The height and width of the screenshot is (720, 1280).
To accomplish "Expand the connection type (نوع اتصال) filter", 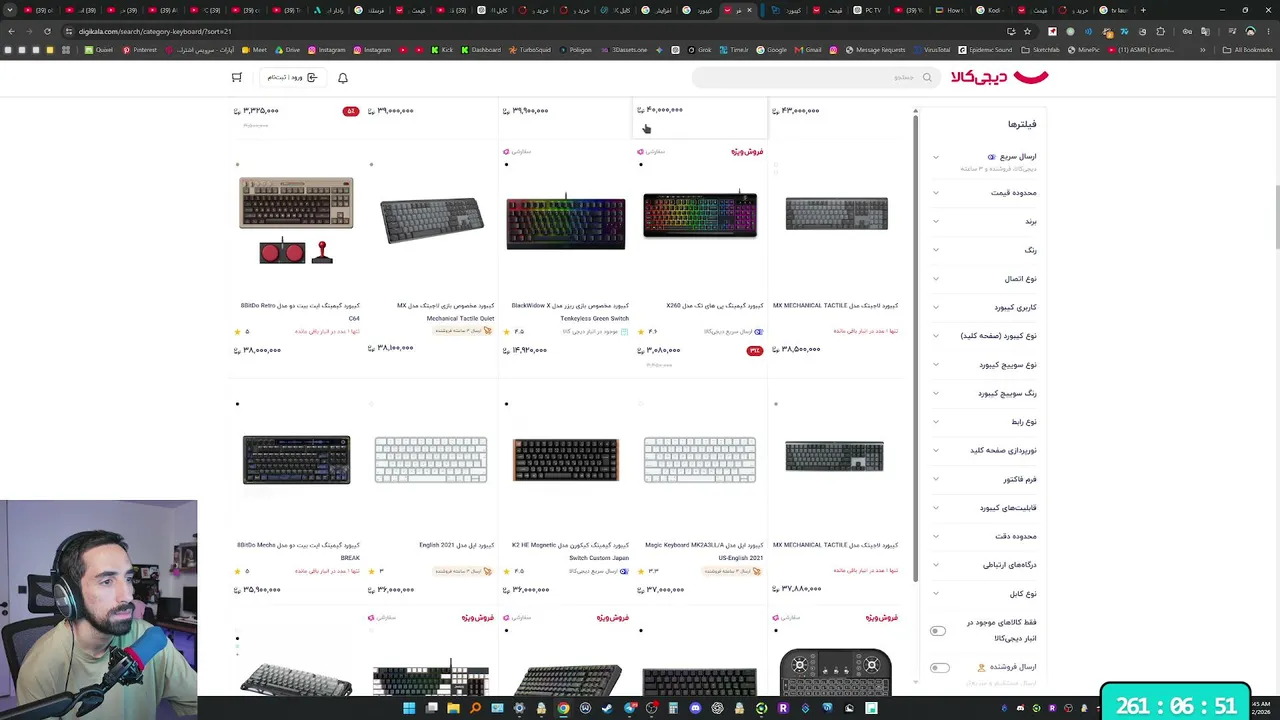I will [x=984, y=279].
